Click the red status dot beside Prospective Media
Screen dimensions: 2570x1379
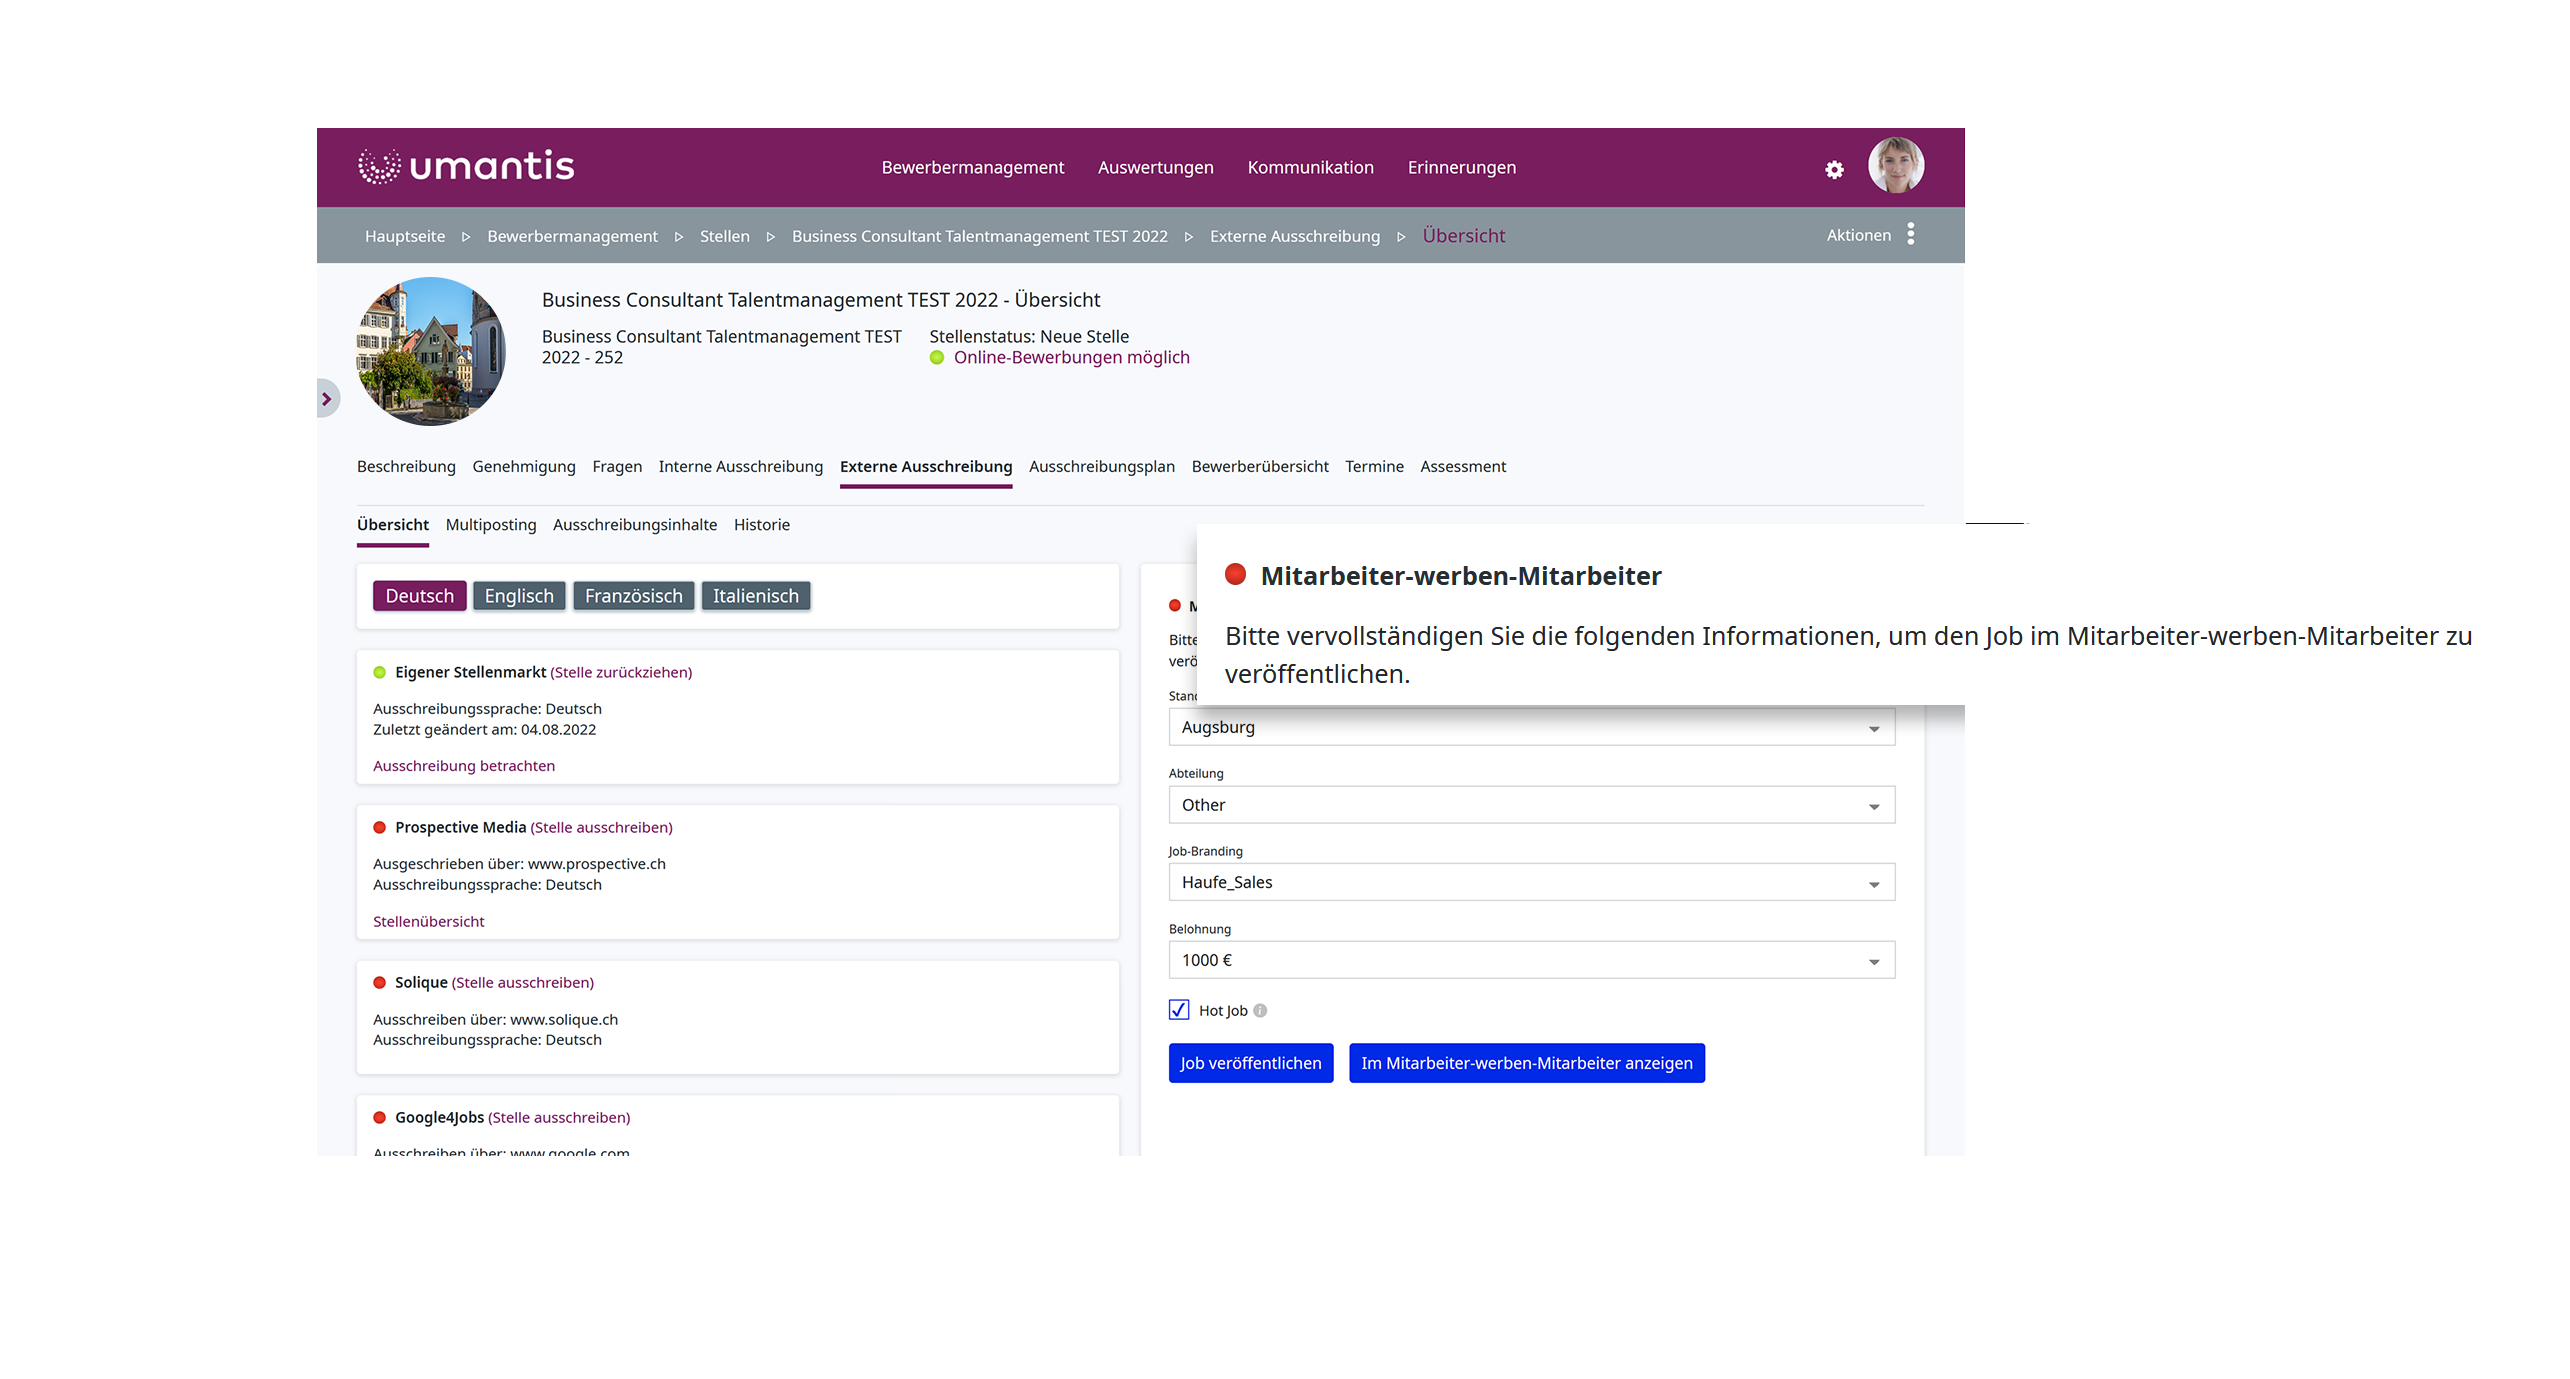(x=380, y=827)
